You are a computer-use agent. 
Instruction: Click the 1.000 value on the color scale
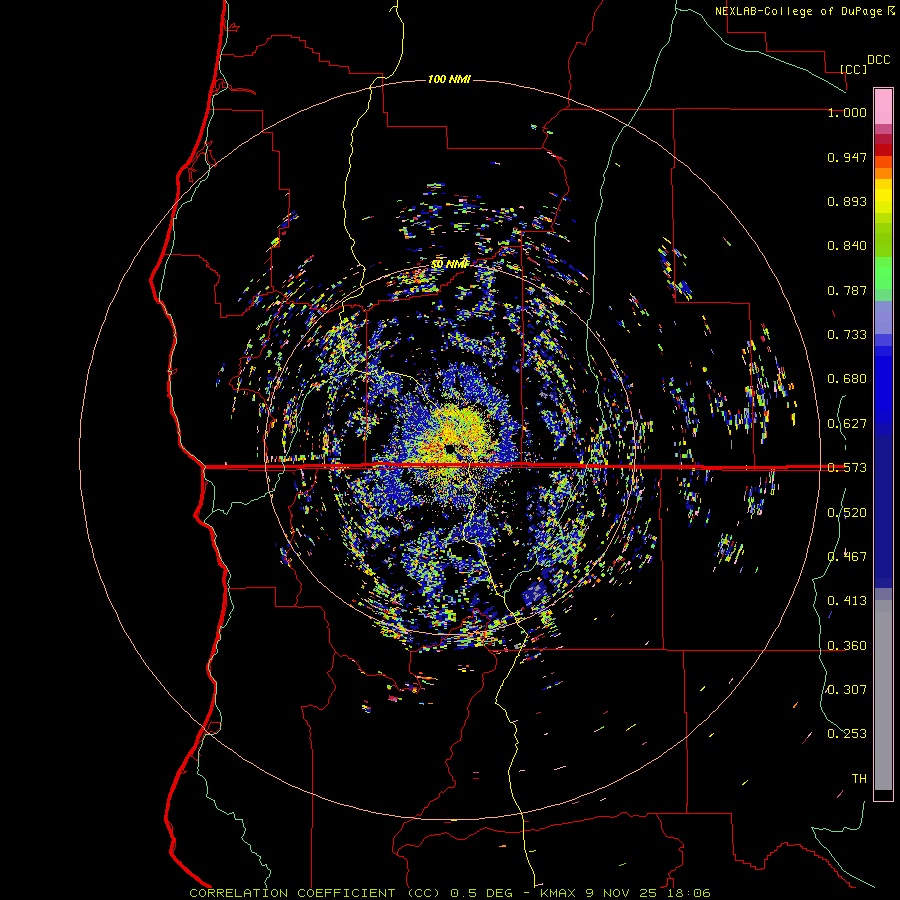tap(847, 112)
